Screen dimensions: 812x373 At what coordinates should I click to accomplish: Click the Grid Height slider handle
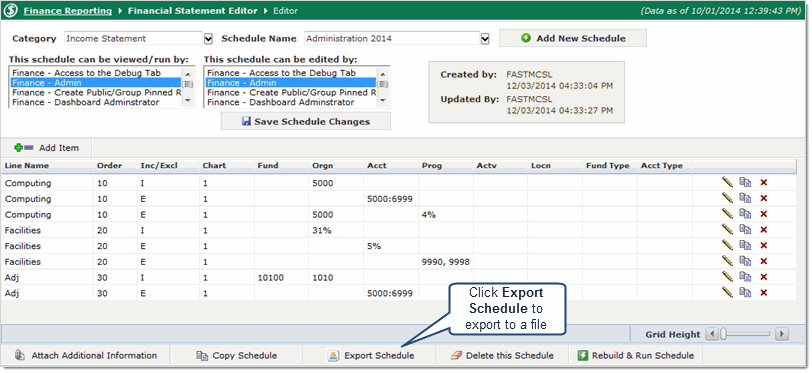click(x=724, y=335)
